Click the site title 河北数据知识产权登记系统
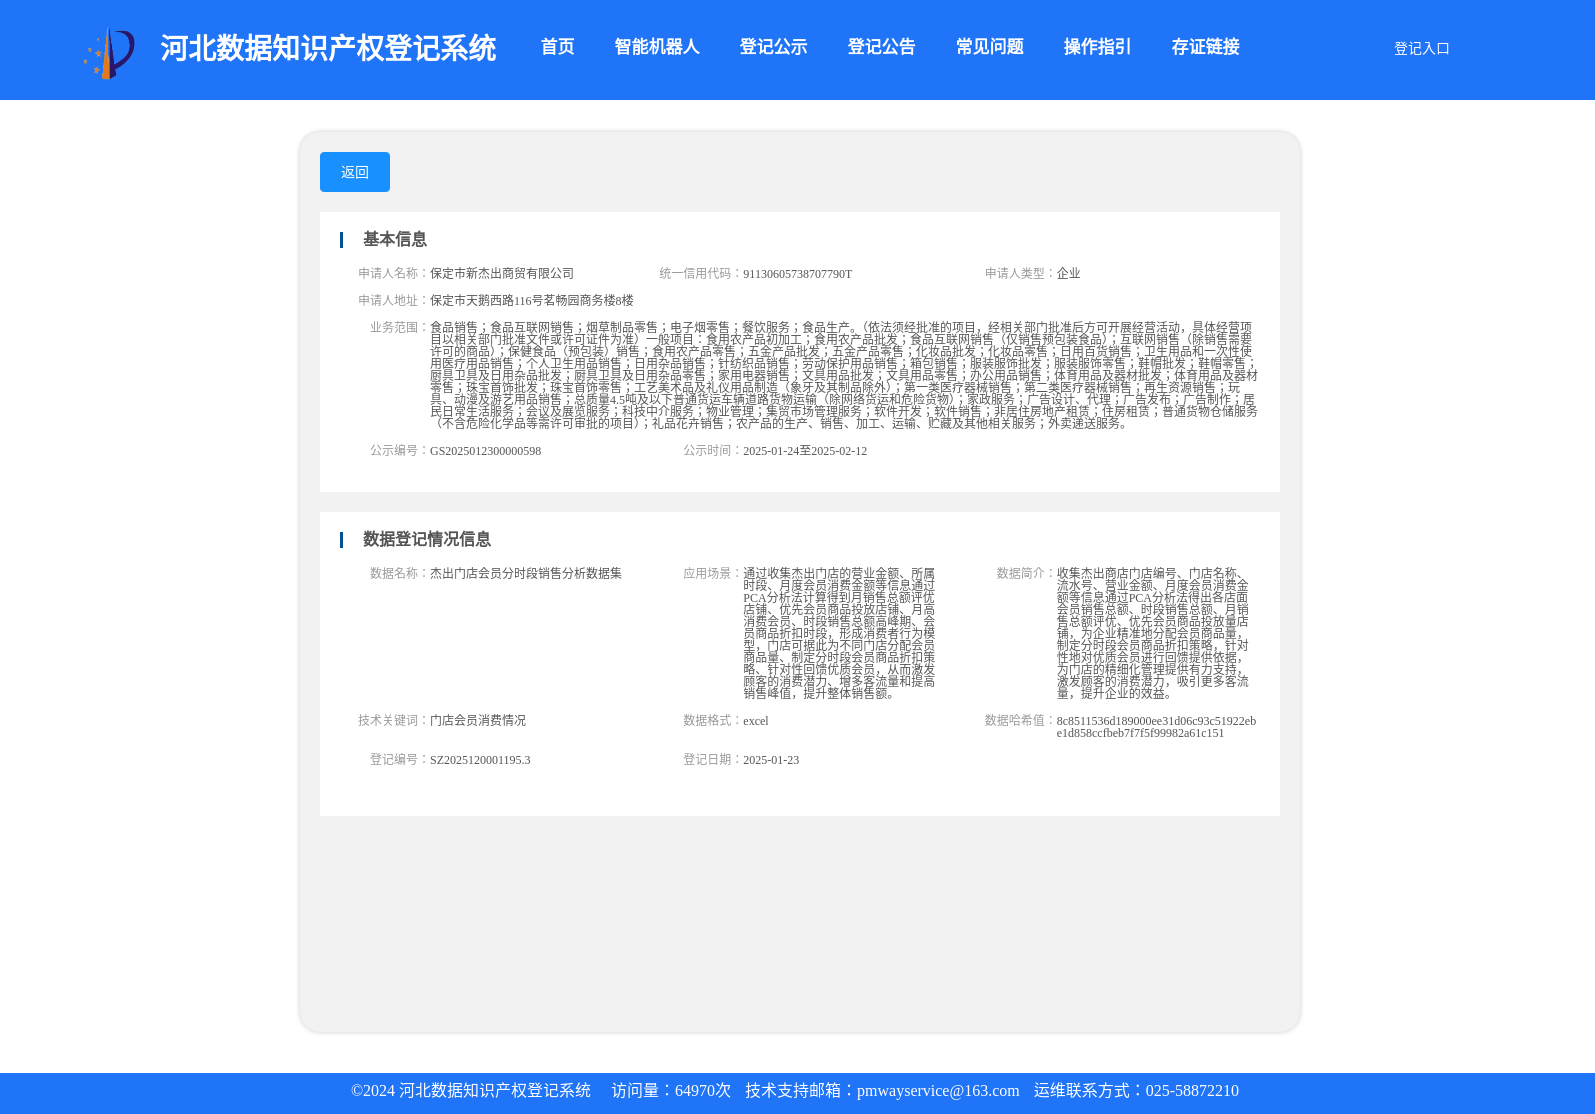Screen dimensions: 1595x1114 328,48
